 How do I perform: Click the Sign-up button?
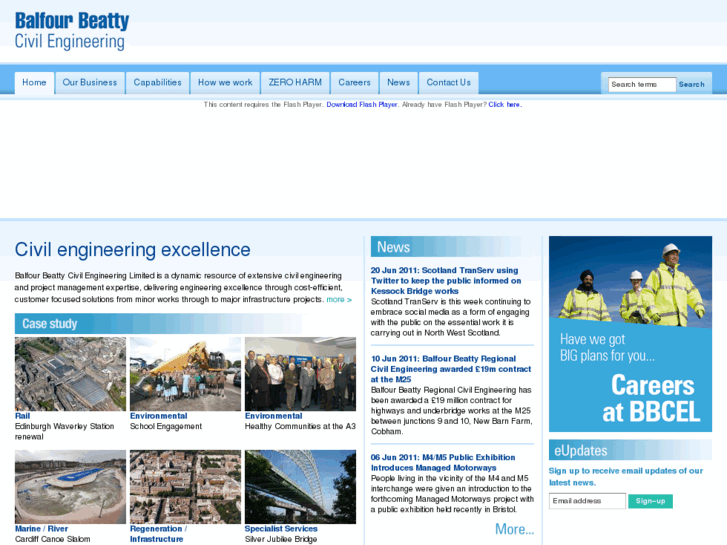650,501
